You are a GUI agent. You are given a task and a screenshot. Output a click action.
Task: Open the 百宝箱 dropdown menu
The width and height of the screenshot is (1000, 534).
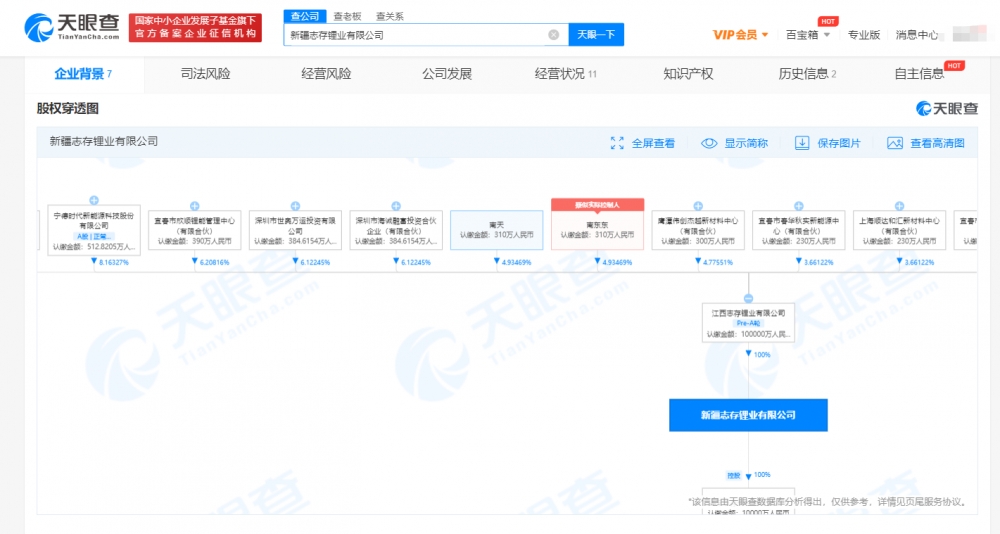point(807,35)
